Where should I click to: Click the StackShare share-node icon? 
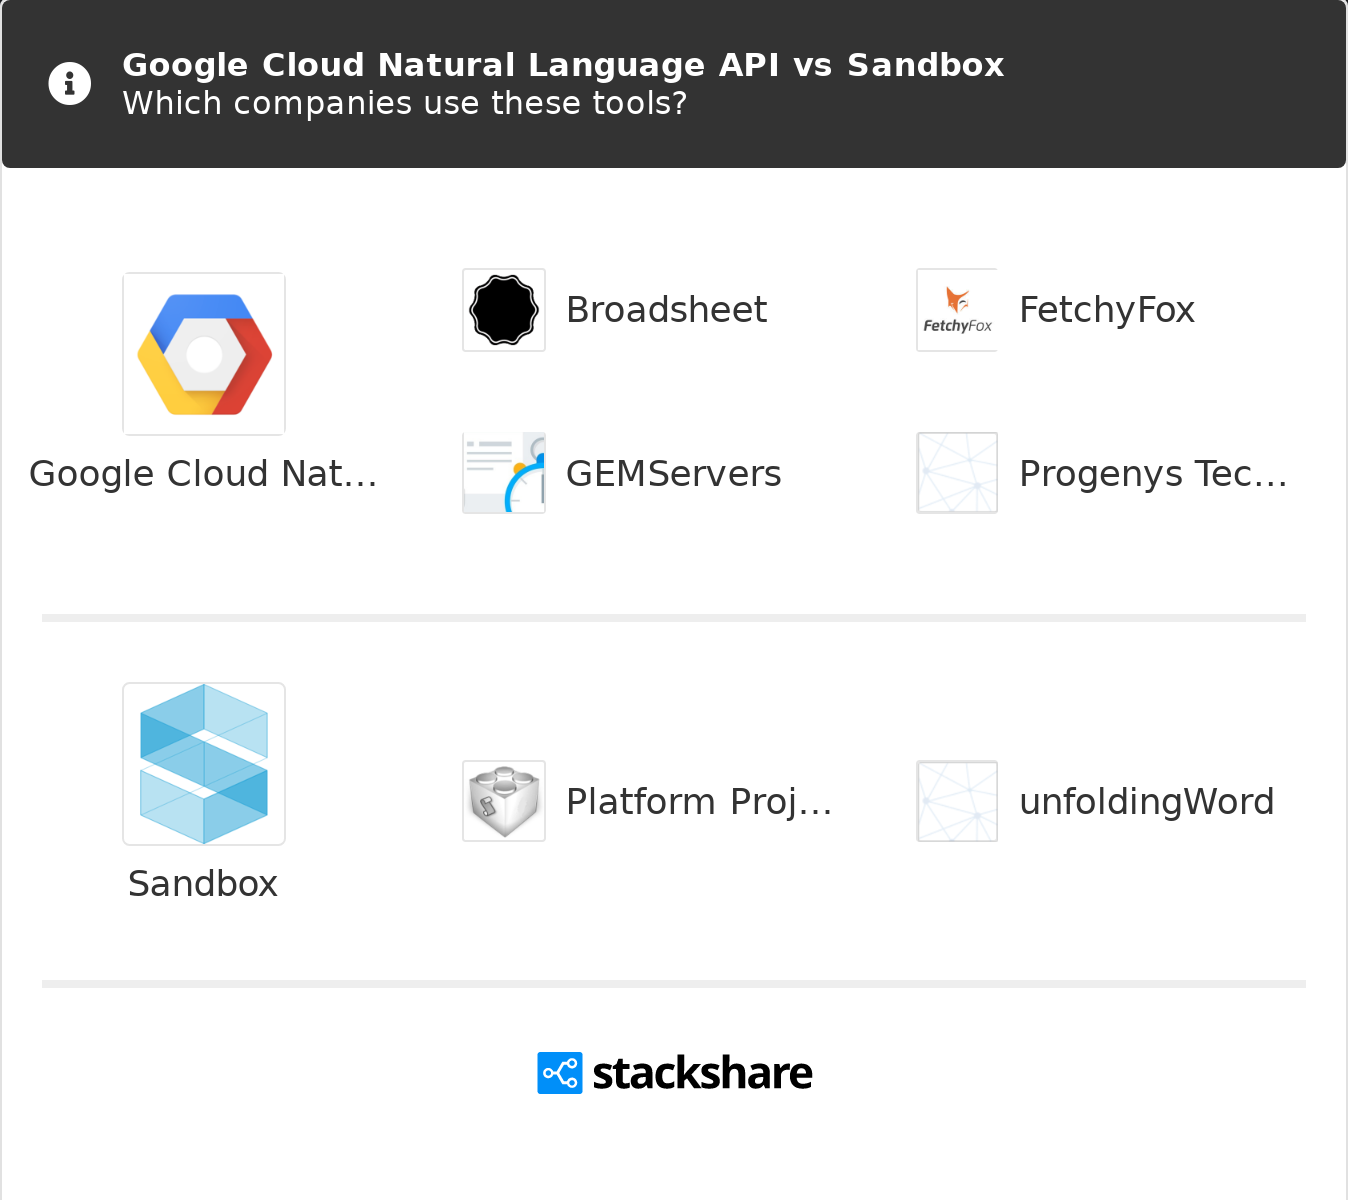560,1073
